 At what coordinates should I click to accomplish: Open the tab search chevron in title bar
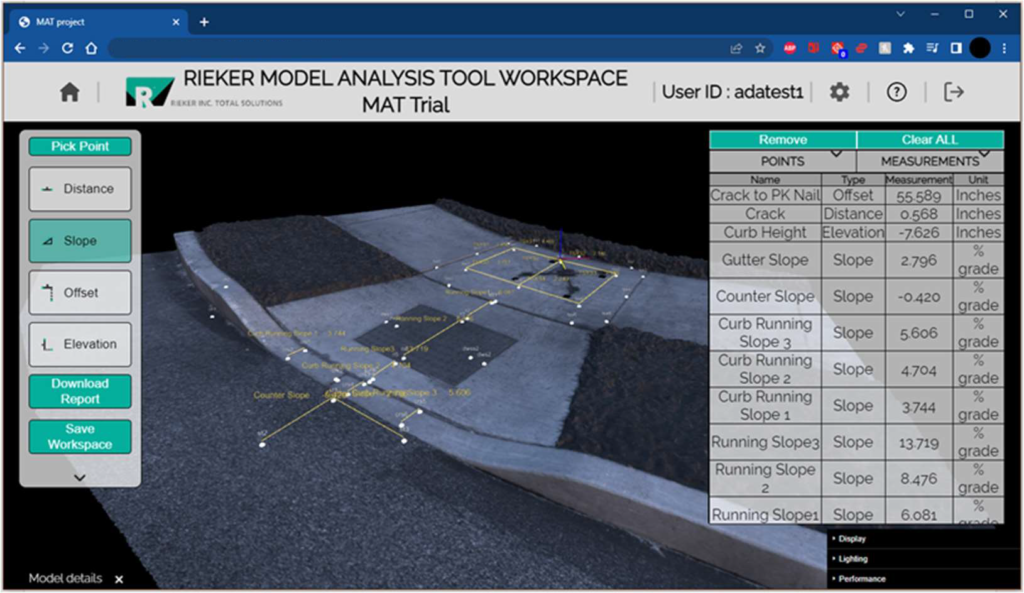(901, 14)
